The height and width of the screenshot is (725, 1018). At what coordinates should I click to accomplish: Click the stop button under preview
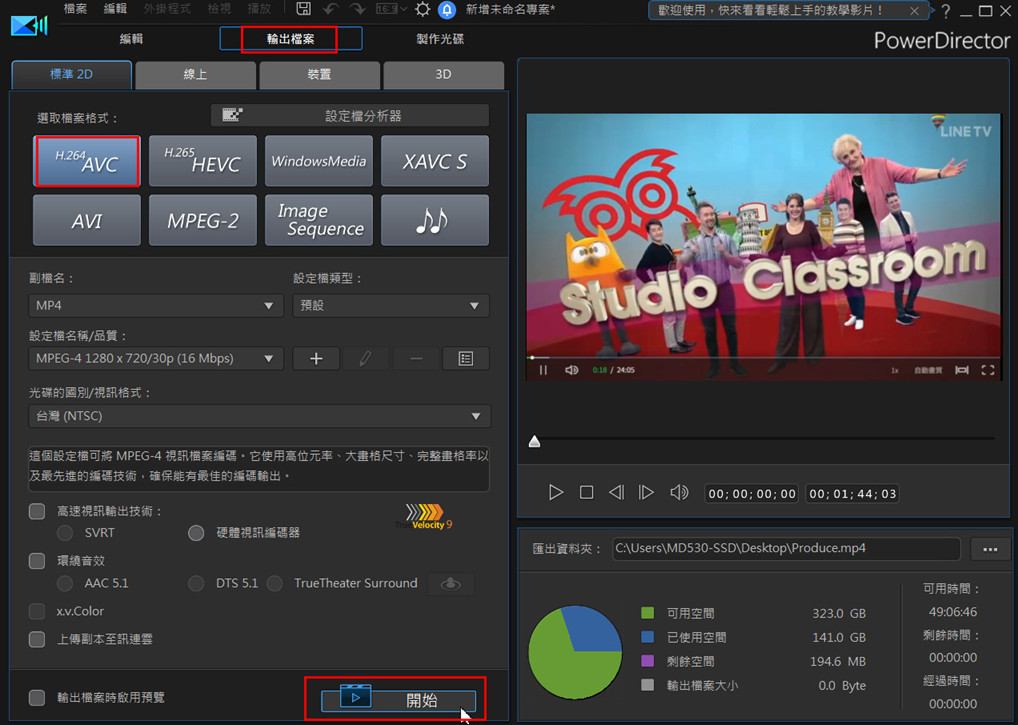[587, 493]
